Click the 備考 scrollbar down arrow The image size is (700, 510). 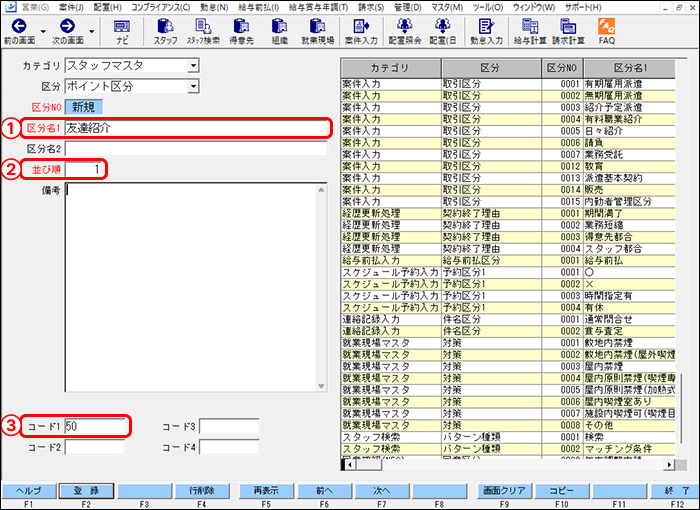pyautogui.click(x=321, y=386)
